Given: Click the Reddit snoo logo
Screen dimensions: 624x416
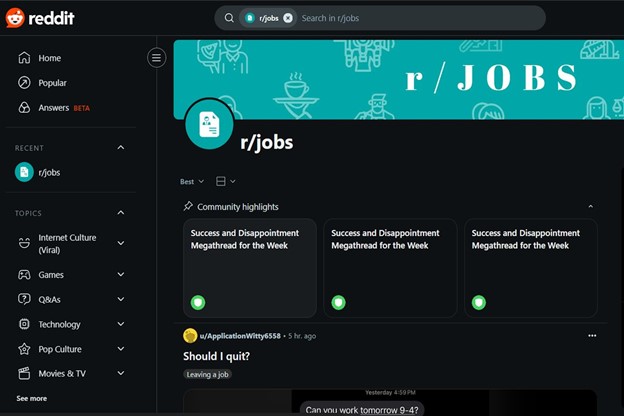Looking at the screenshot, I should point(15,18).
